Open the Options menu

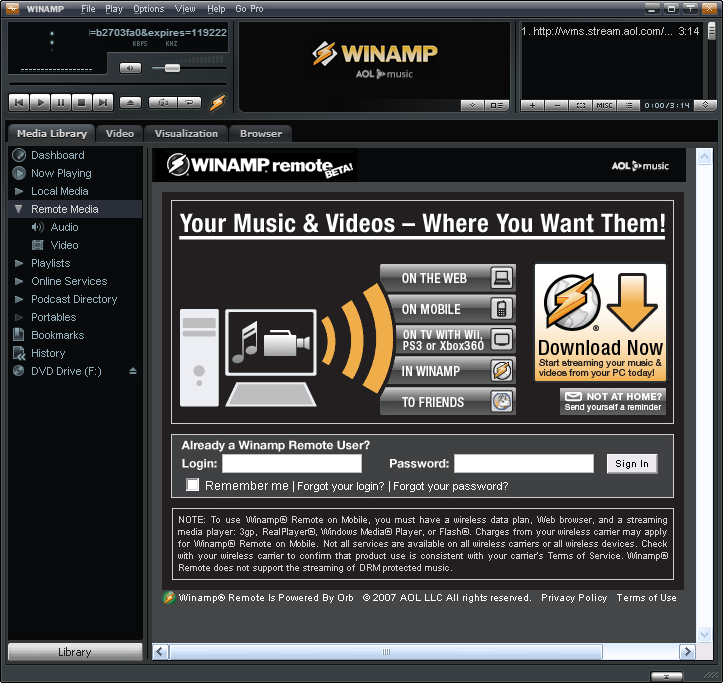148,9
